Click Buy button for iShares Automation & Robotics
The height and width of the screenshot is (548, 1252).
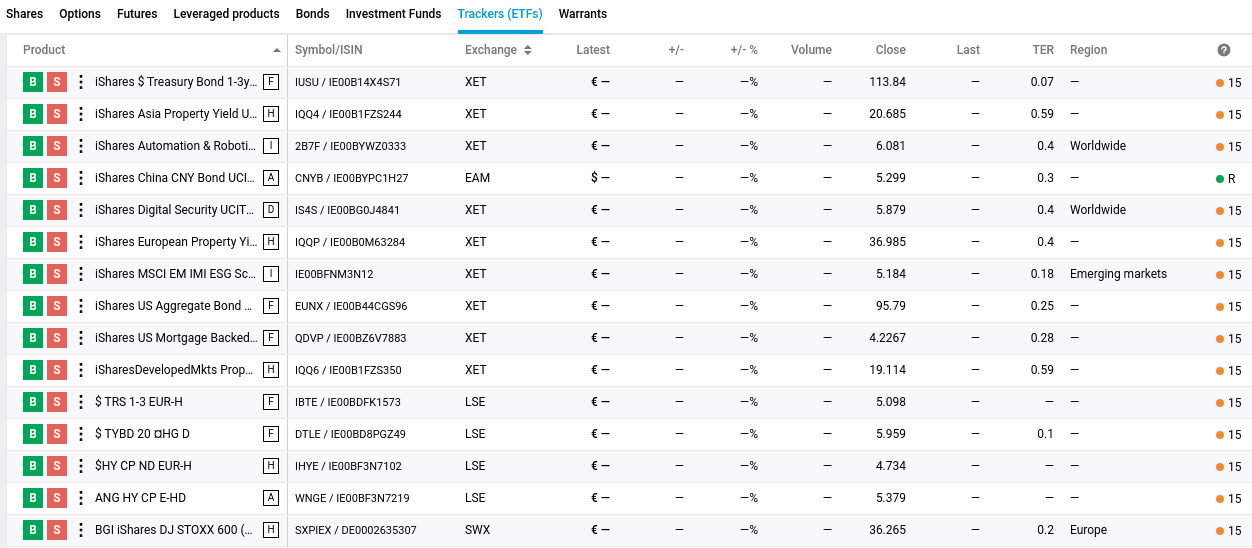click(x=33, y=146)
